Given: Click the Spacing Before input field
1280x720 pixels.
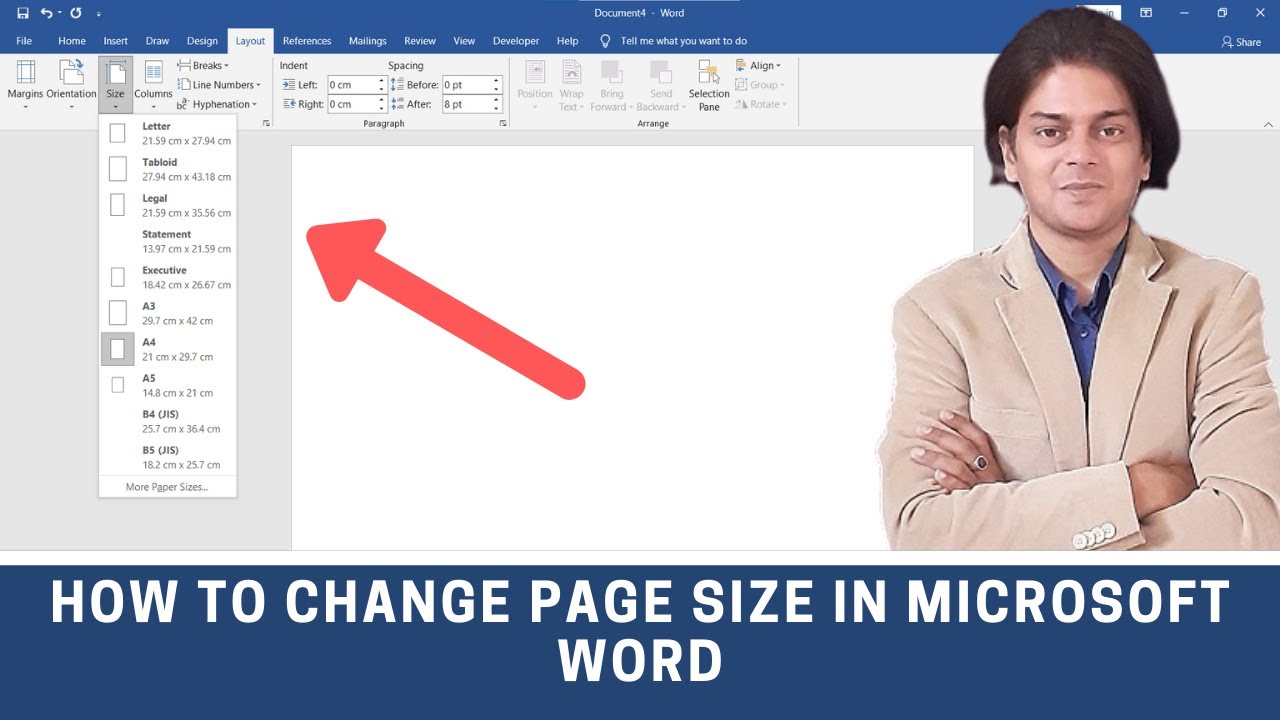Looking at the screenshot, I should point(467,85).
